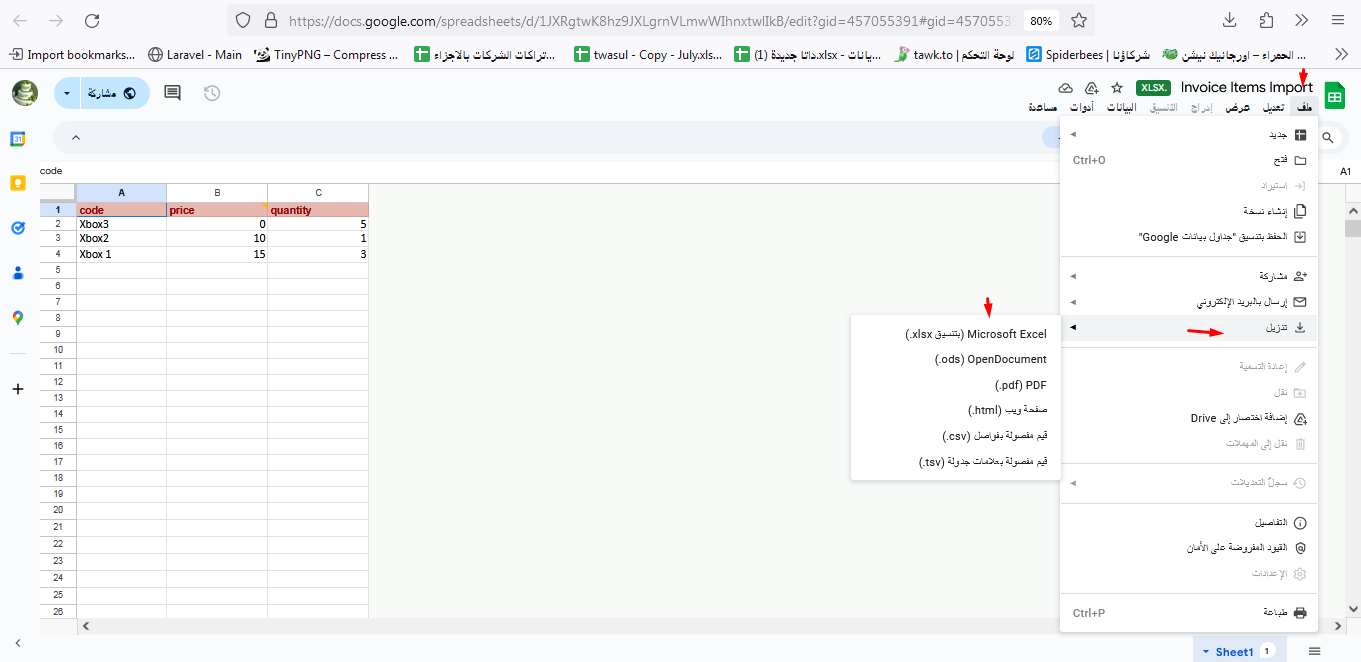This screenshot has height=662, width=1361.
Task: Open the Firefox hamburger application menu
Action: [1338, 20]
